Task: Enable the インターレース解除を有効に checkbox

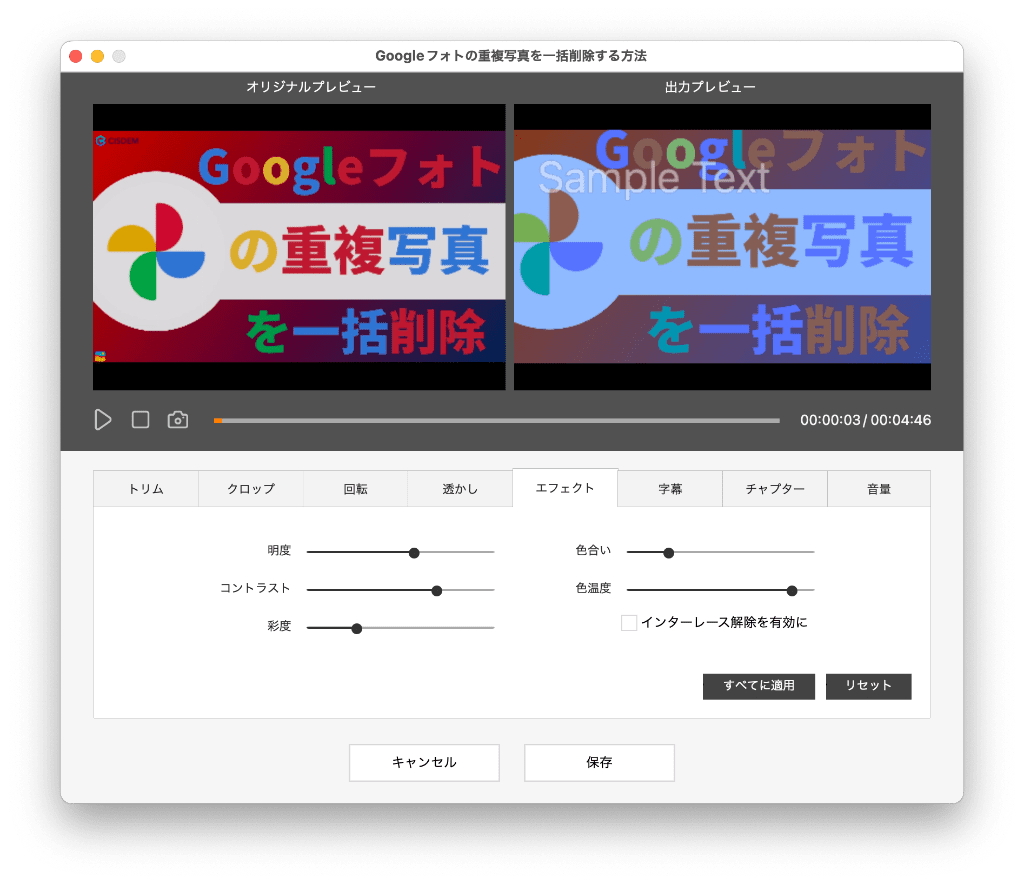Action: click(629, 623)
